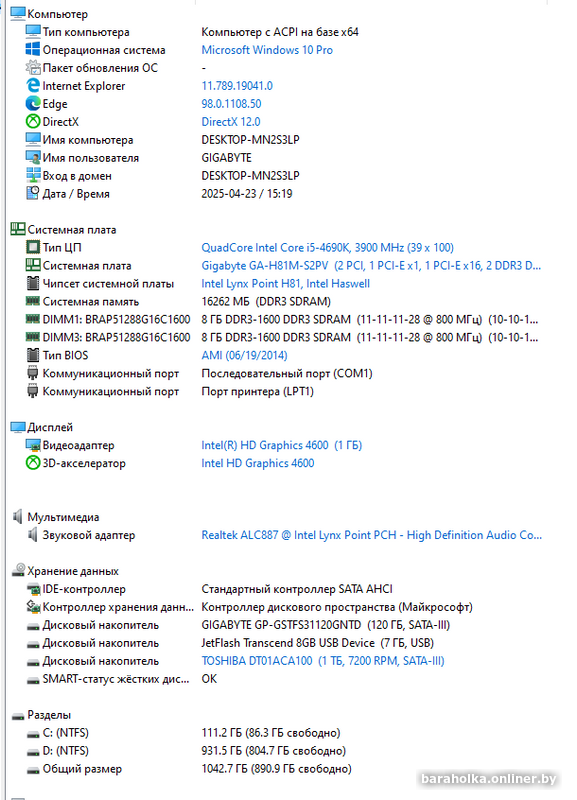Open the Intel Lynx Point H81 chipset link
Image resolution: width=577 pixels, height=800 pixels.
pyautogui.click(x=286, y=284)
